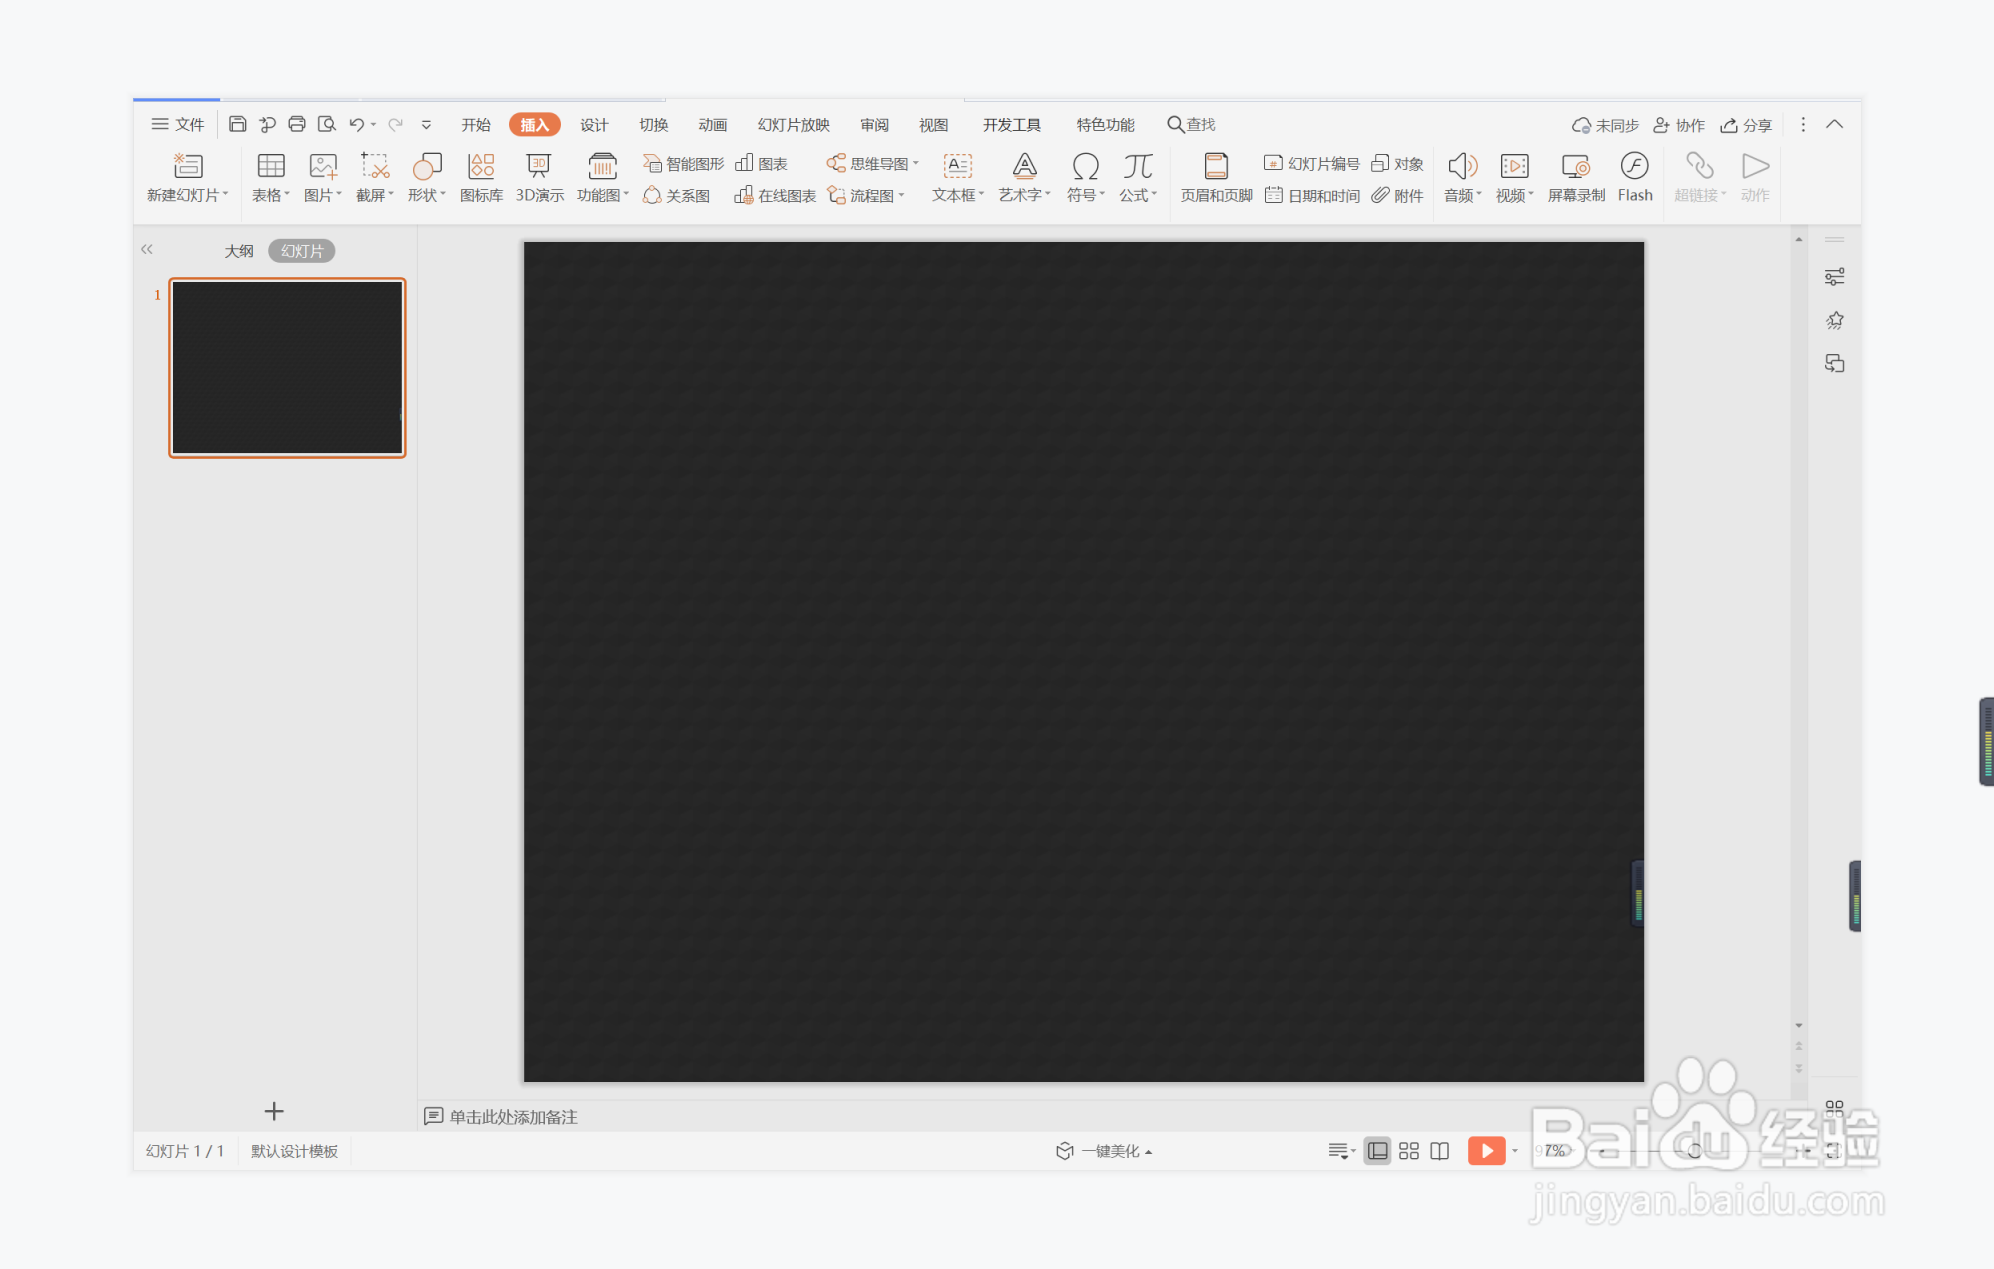Start 屏幕录制 screen recording

coord(1576,177)
